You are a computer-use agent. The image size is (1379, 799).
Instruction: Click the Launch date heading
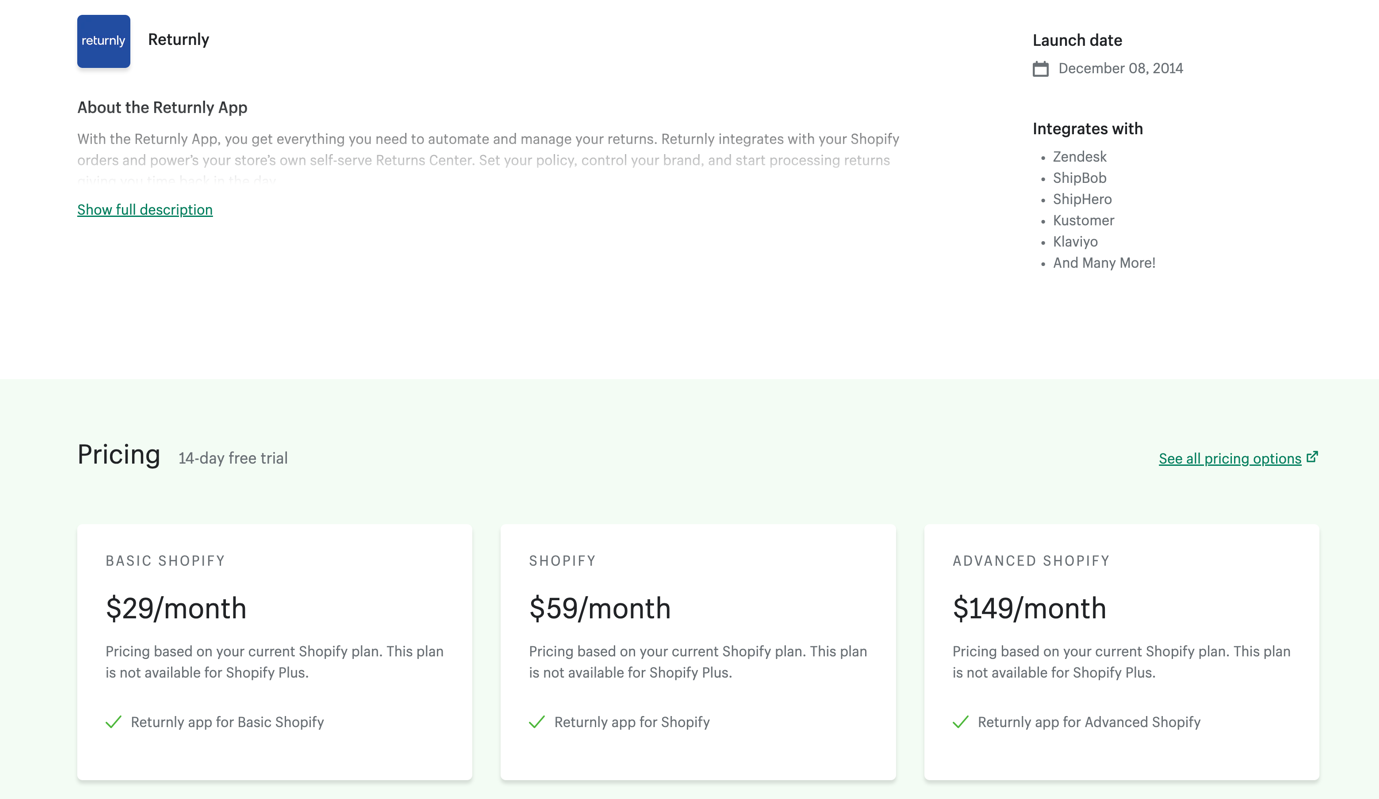(x=1077, y=41)
